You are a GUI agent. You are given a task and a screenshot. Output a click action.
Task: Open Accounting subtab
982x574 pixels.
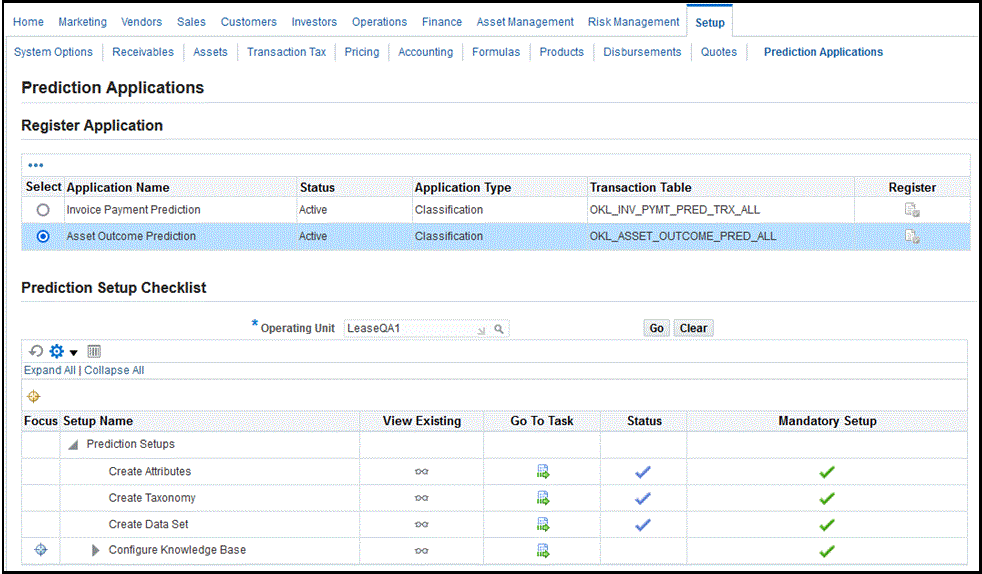point(425,52)
